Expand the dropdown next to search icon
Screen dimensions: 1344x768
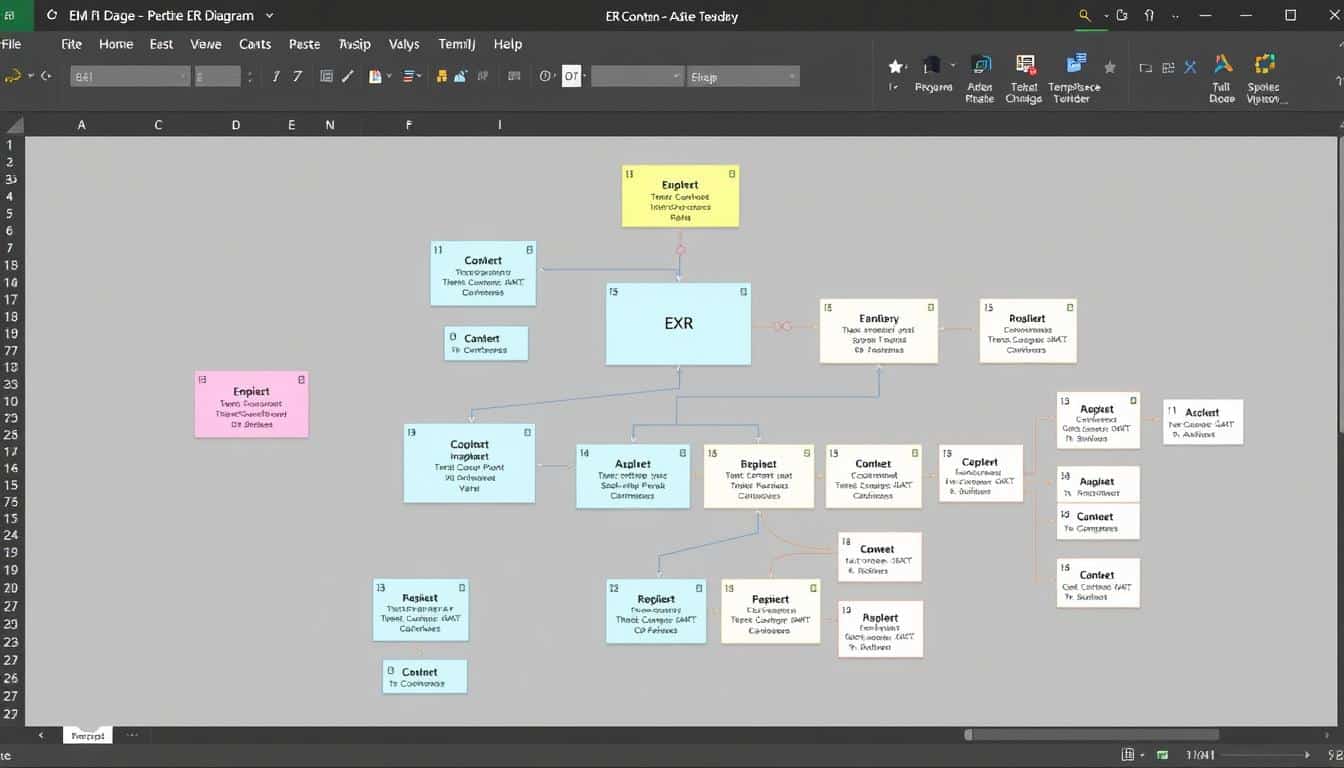pos(1105,16)
